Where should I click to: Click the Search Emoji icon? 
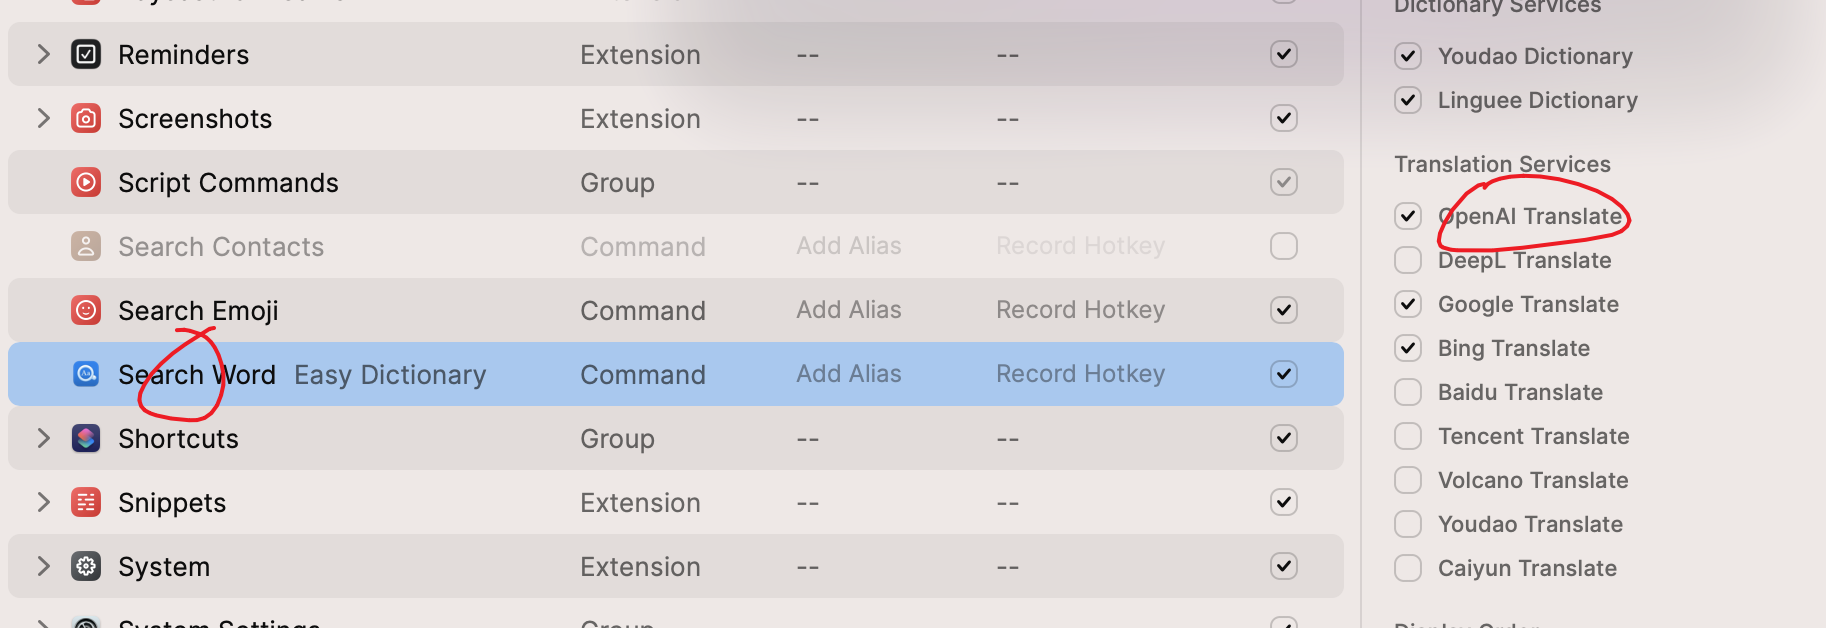click(x=86, y=310)
